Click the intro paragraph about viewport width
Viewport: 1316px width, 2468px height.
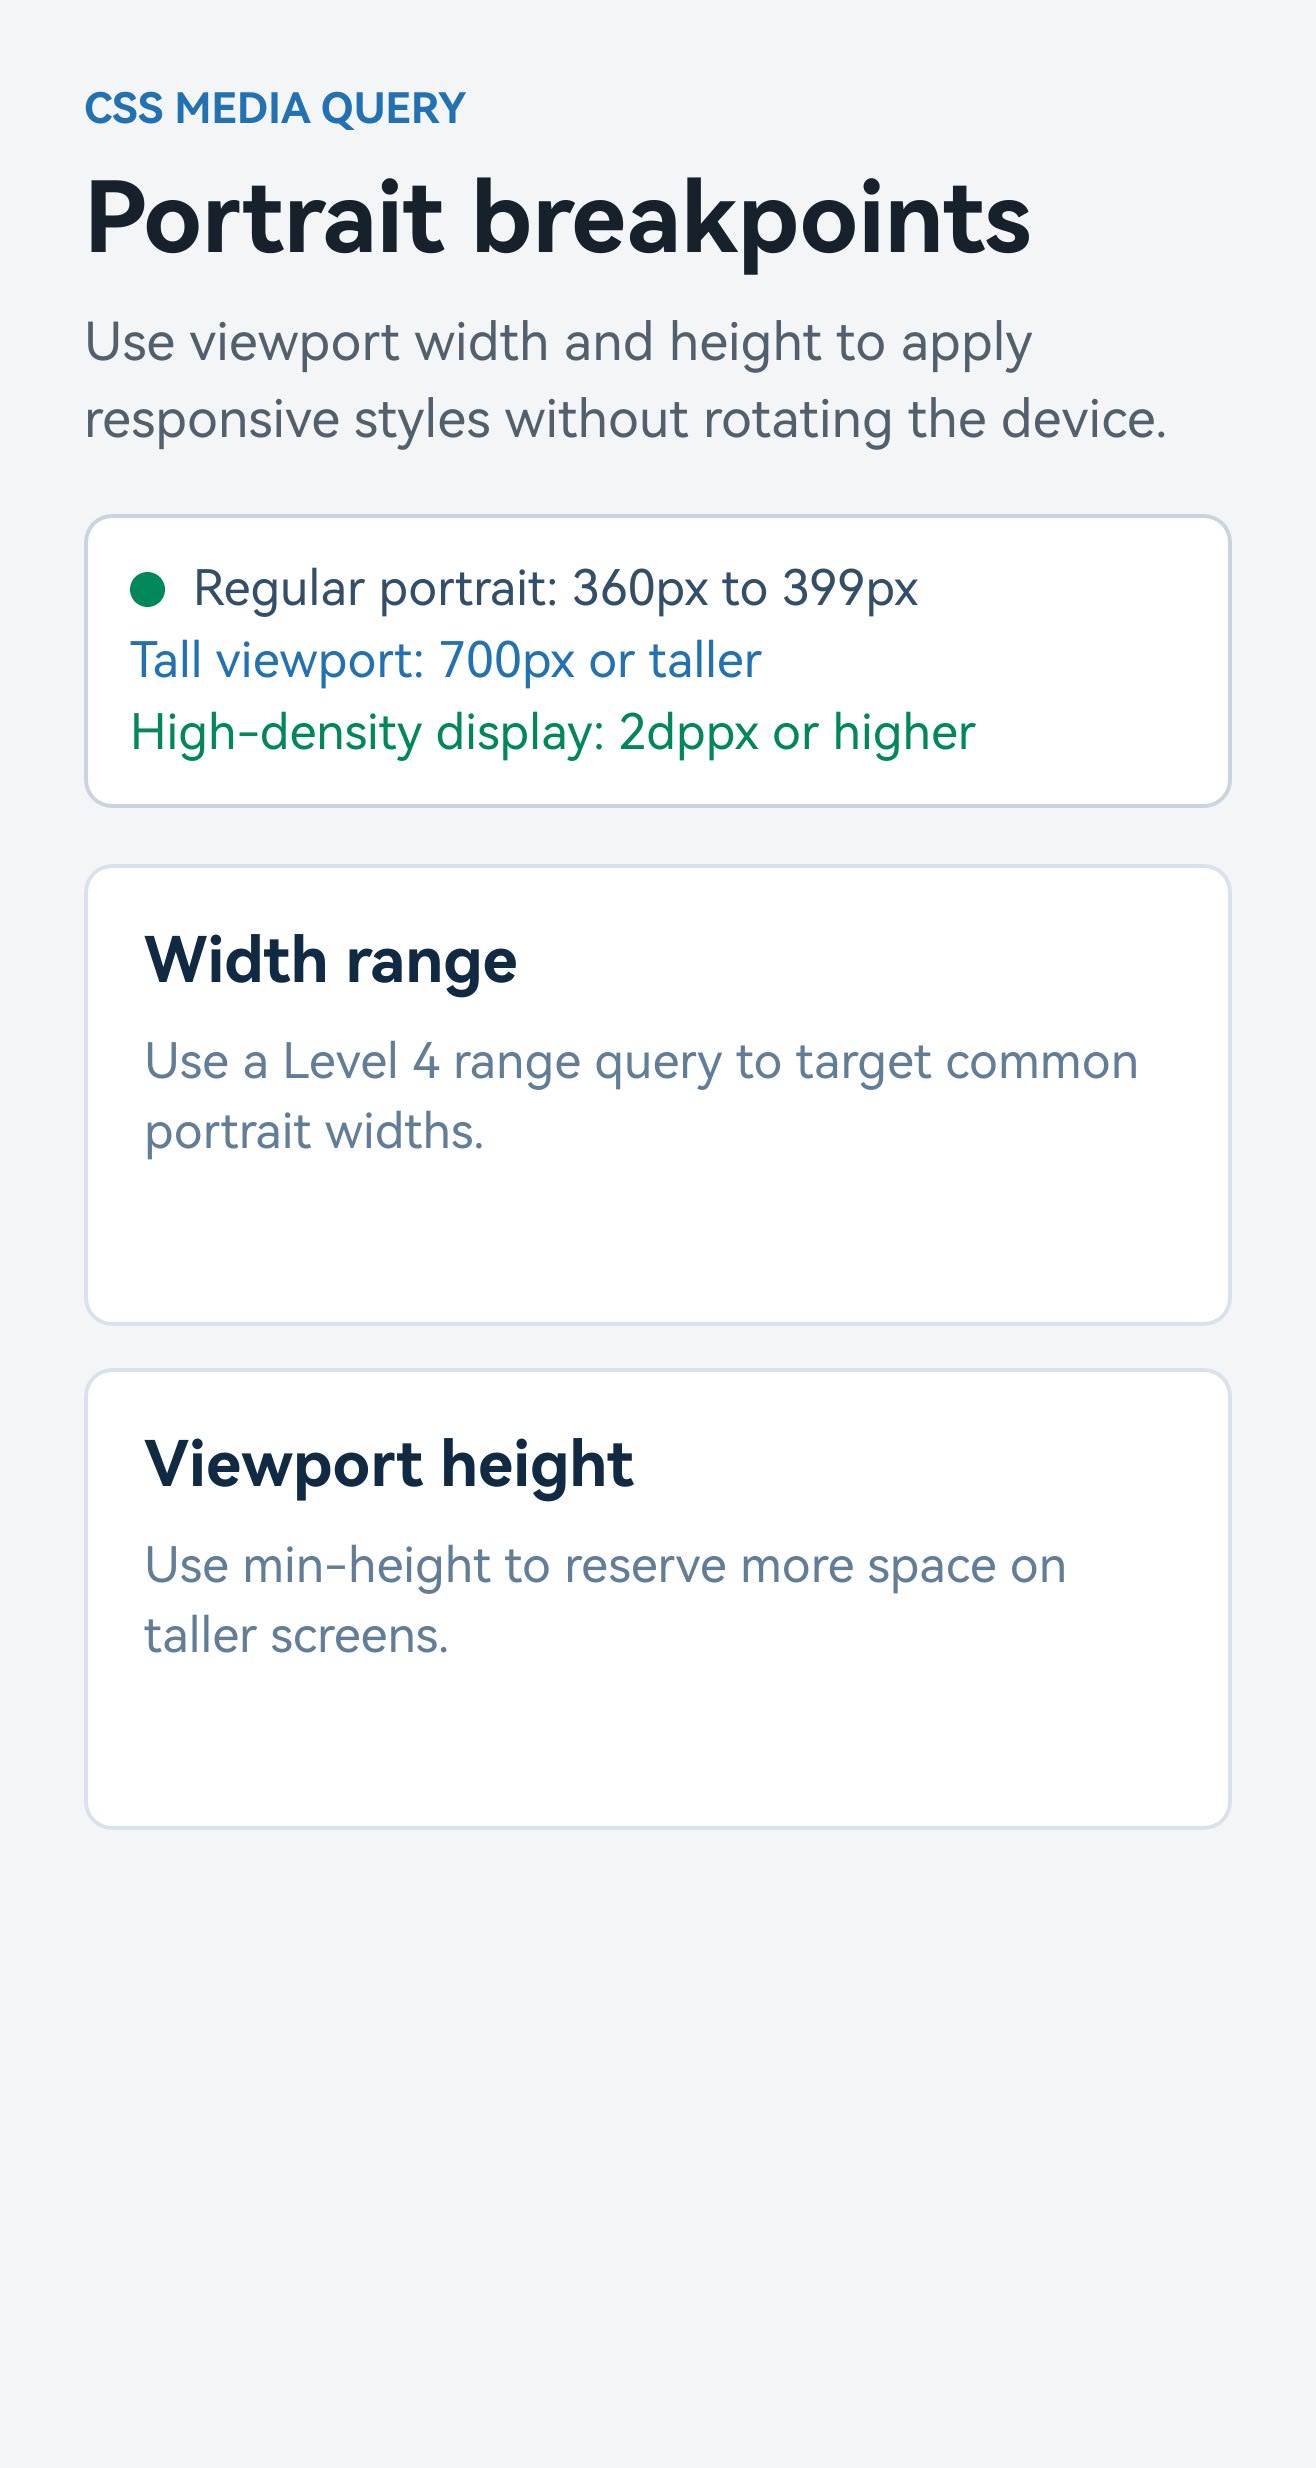click(x=626, y=381)
